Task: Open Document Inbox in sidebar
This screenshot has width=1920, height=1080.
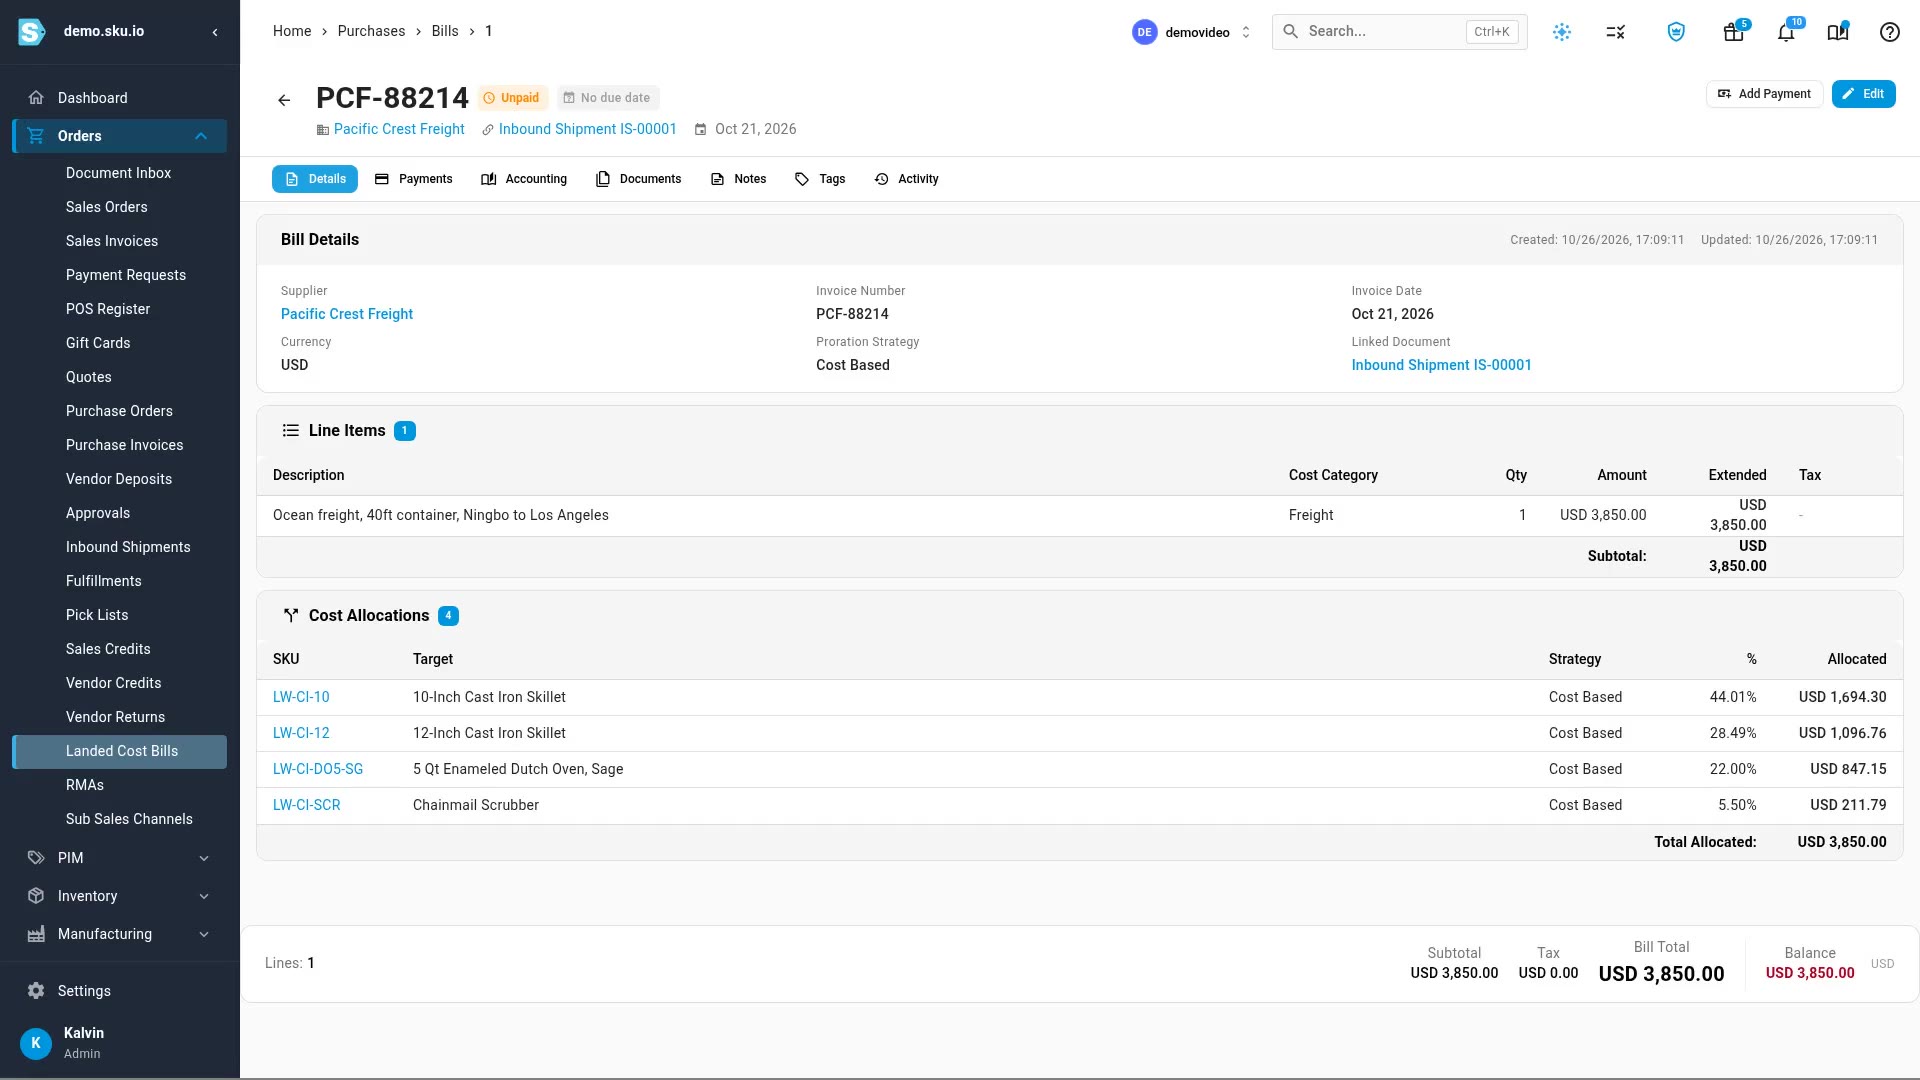Action: click(118, 173)
